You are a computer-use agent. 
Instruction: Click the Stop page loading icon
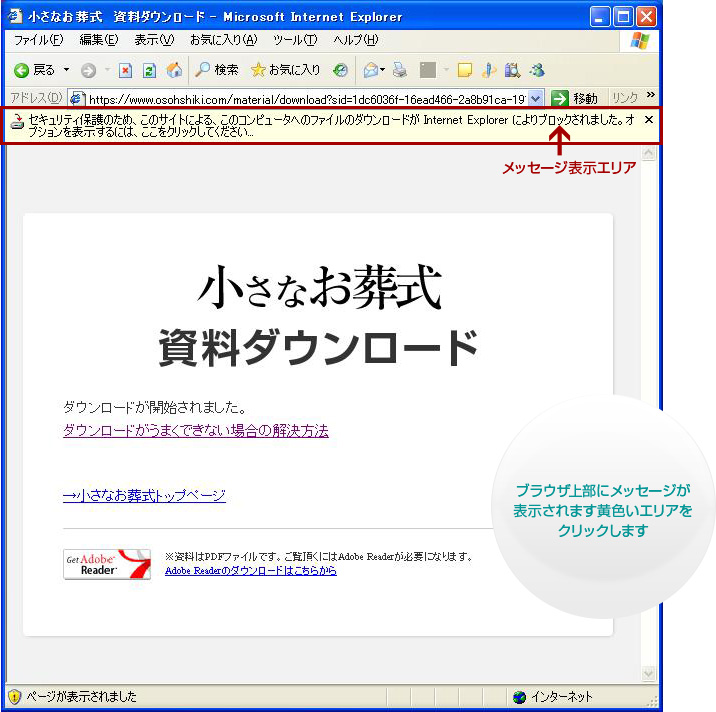(125, 70)
